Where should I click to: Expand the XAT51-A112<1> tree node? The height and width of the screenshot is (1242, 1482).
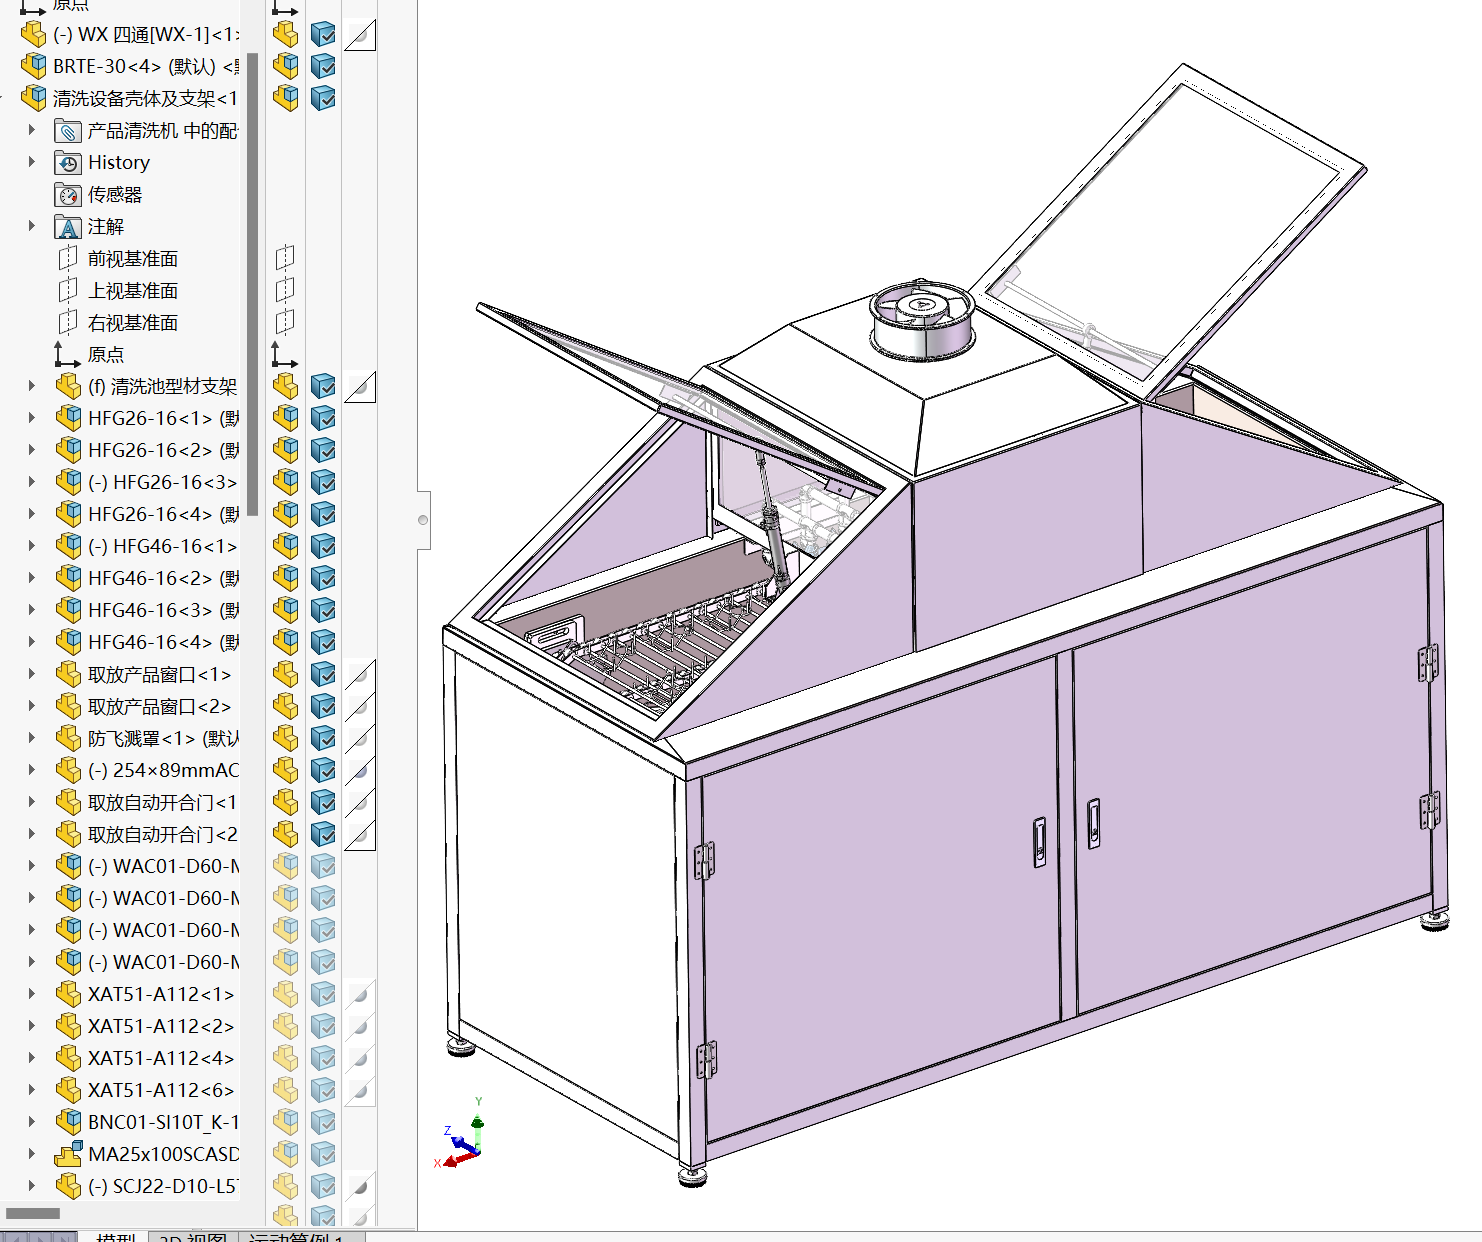(x=32, y=994)
